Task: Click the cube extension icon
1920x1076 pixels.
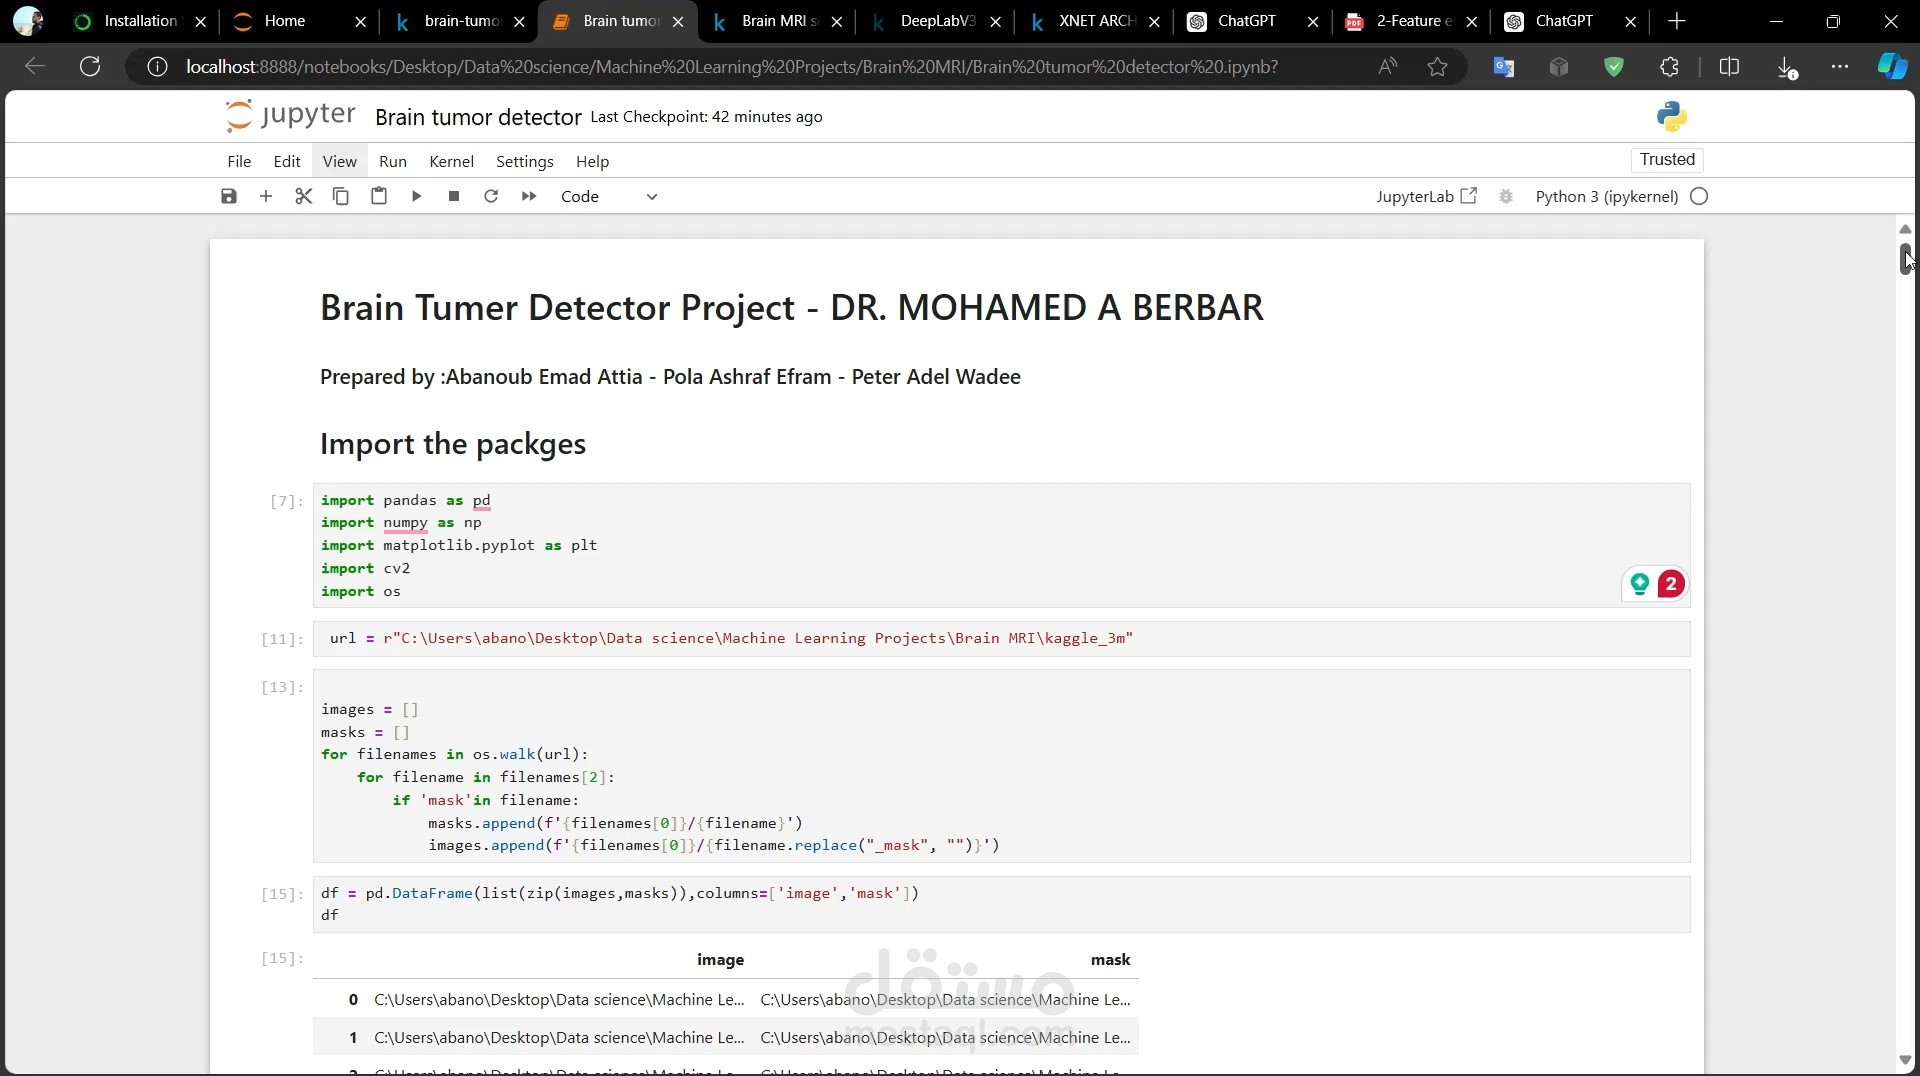Action: coord(1559,67)
